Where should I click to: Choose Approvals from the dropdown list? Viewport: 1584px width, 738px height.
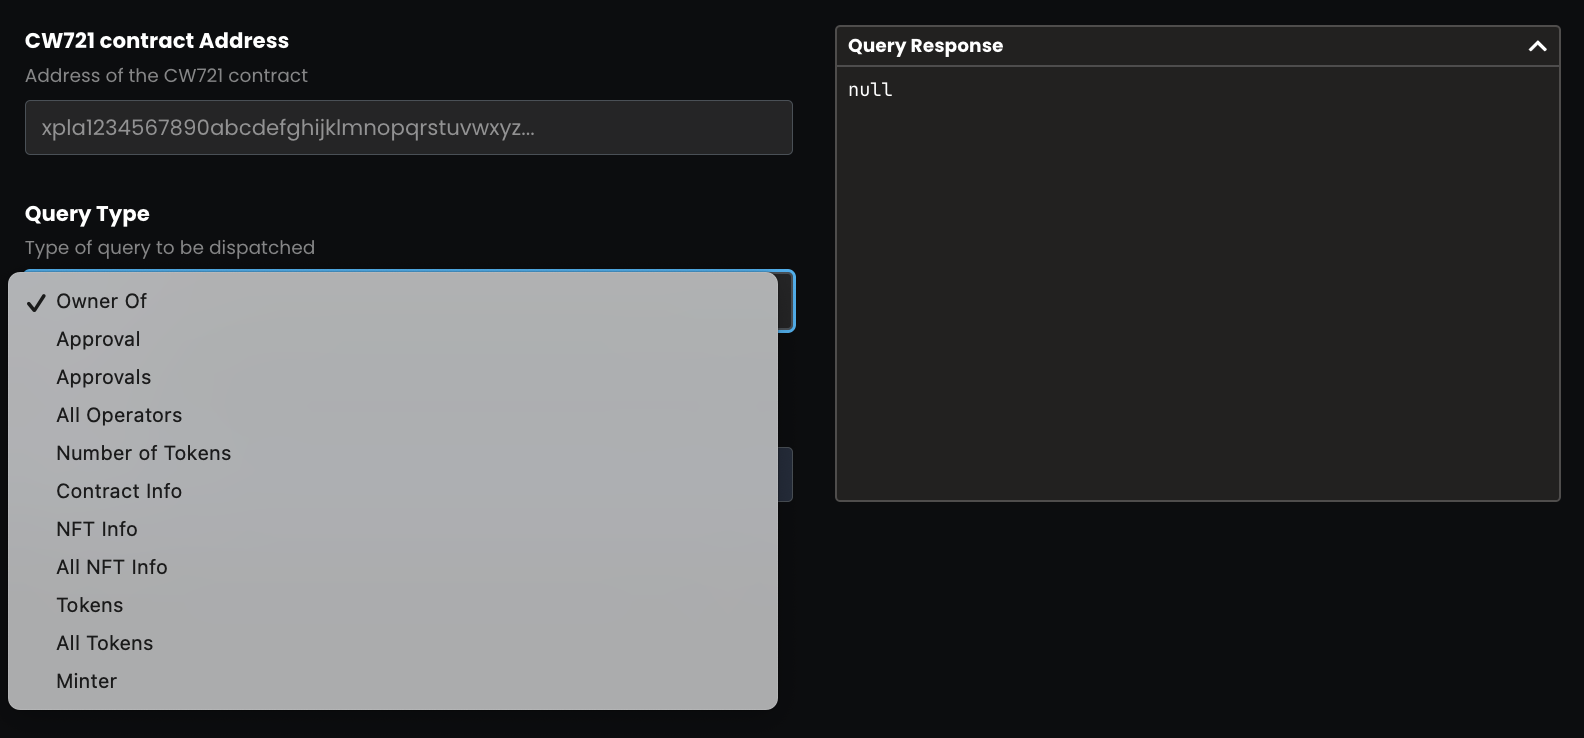[x=103, y=378]
